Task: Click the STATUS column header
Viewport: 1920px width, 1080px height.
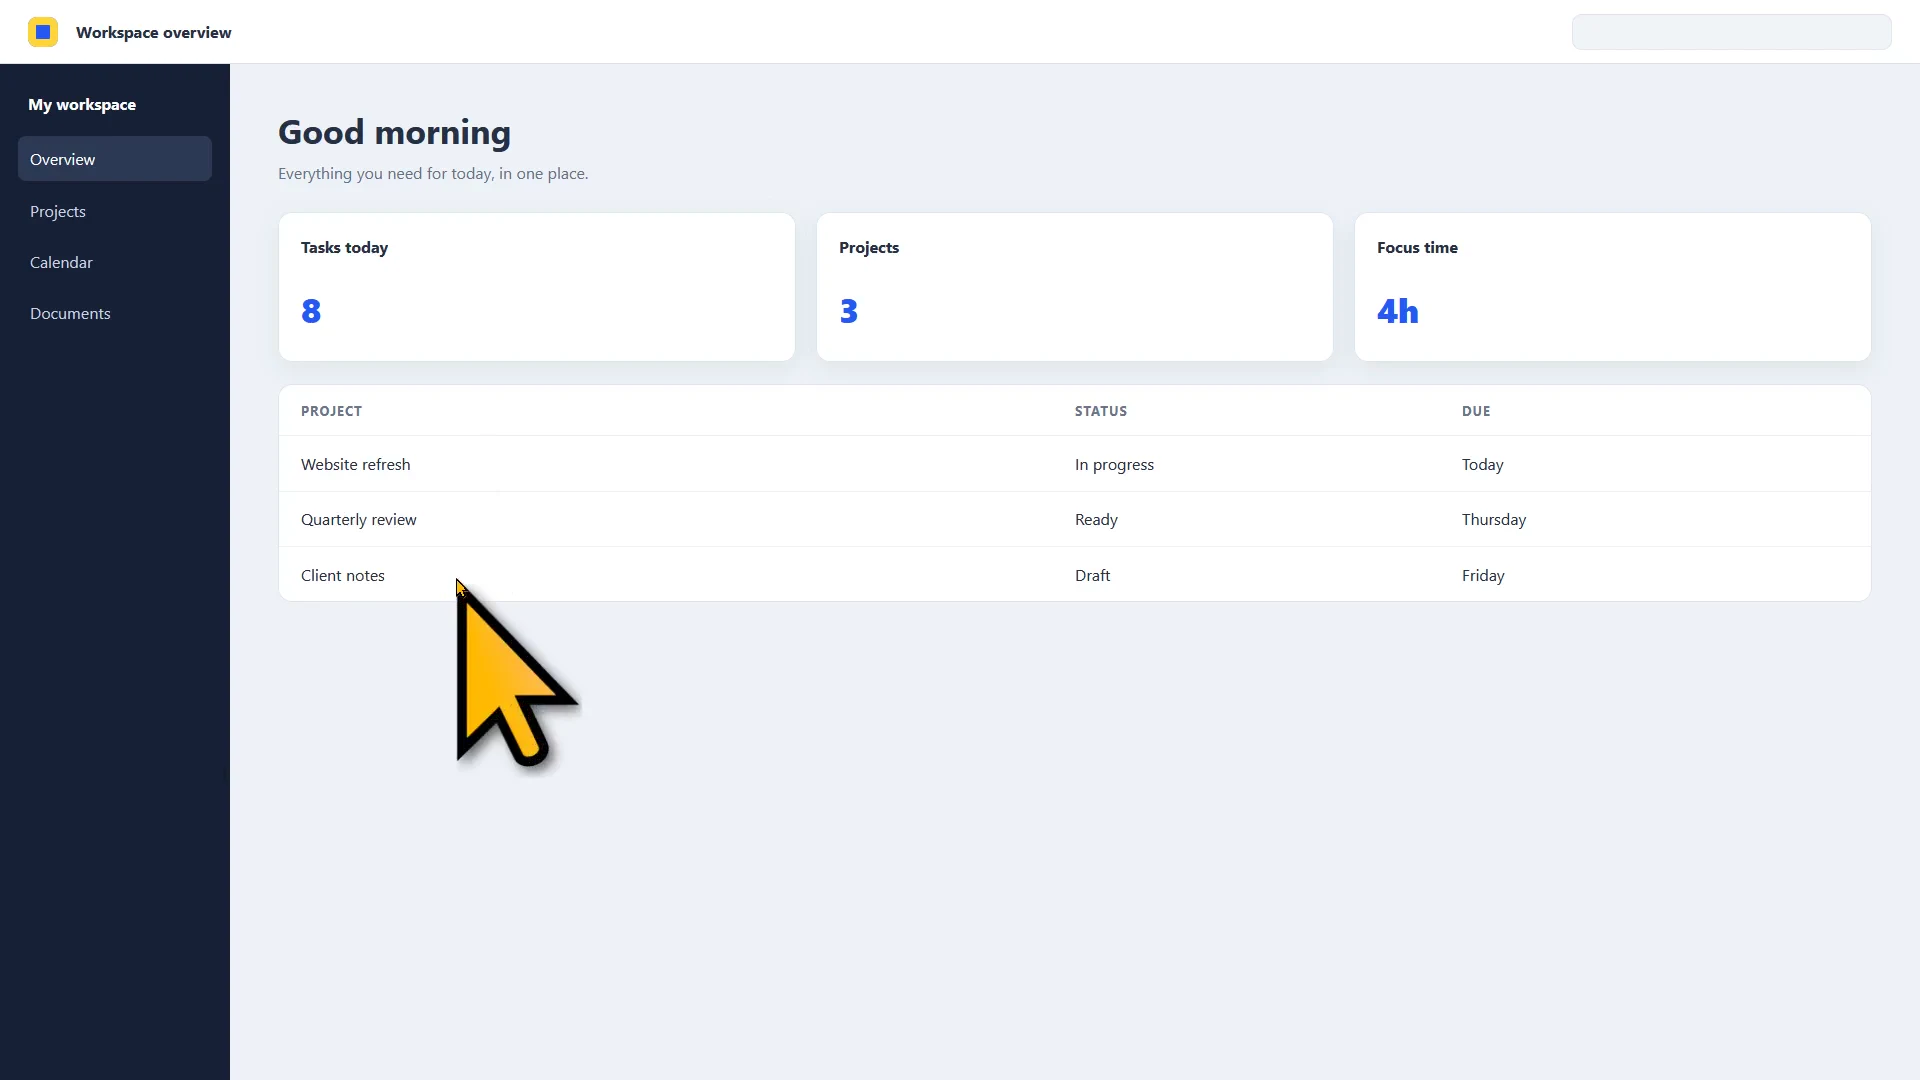Action: (1101, 411)
